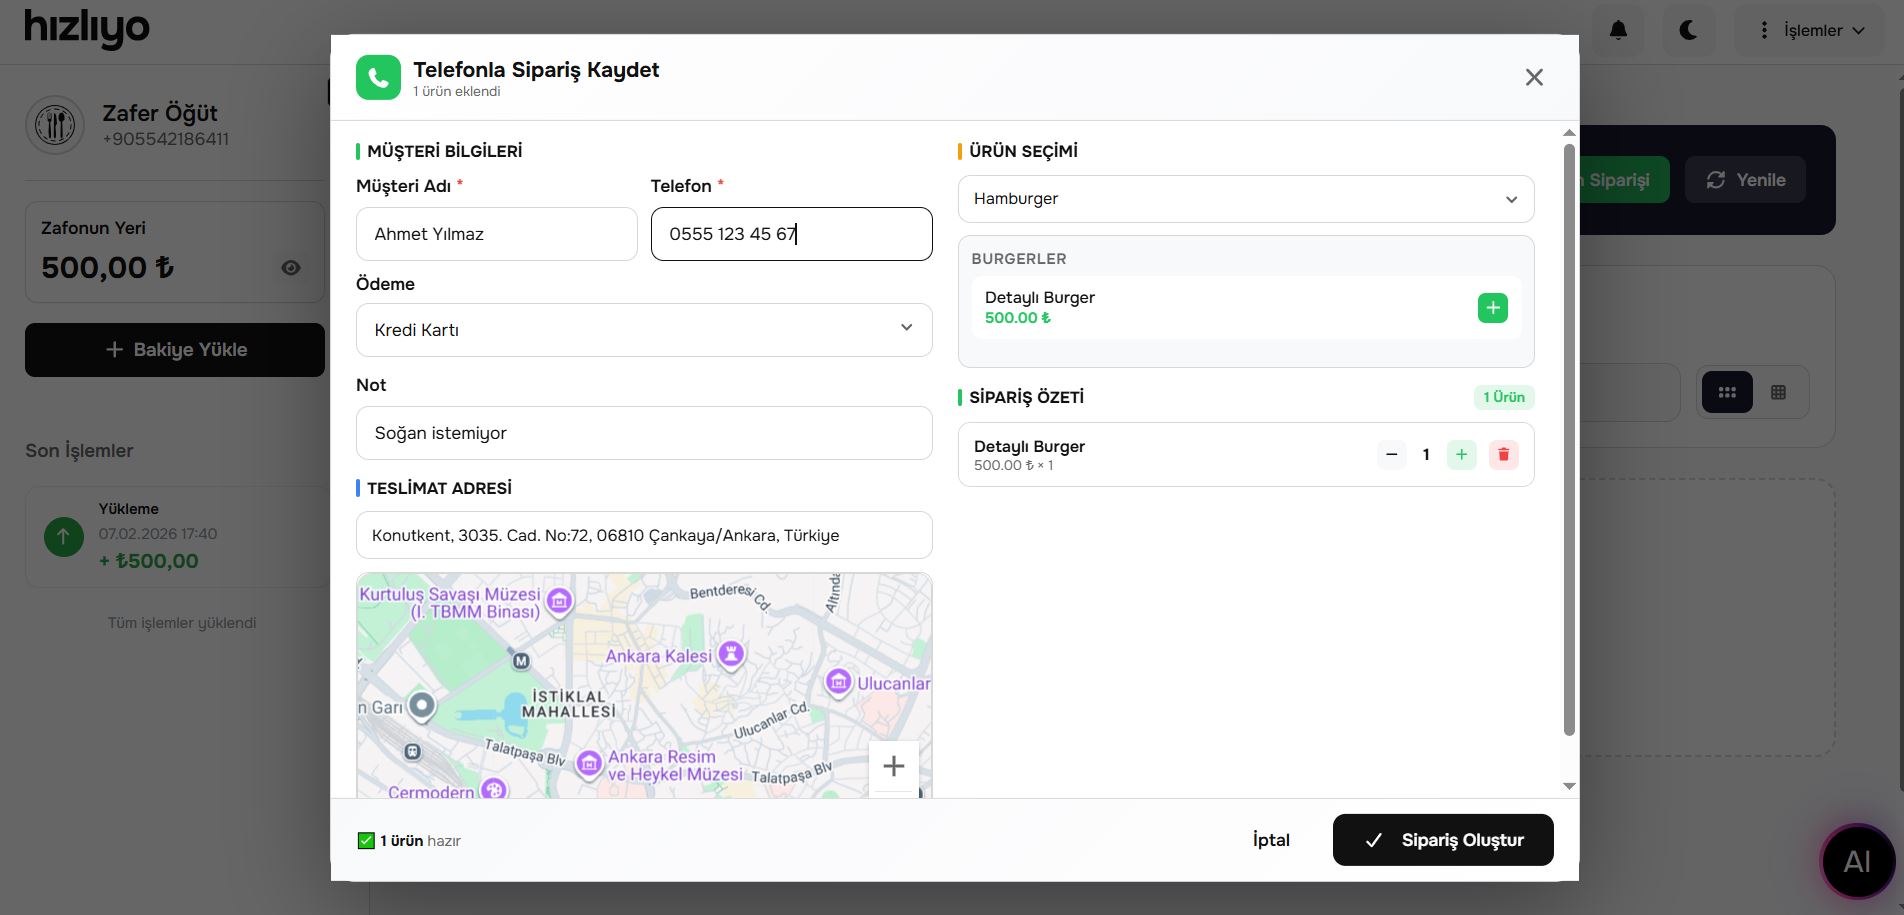Viewport: 1904px width, 915px height.
Task: Click Zafer Öğüt profile name
Action: [160, 113]
